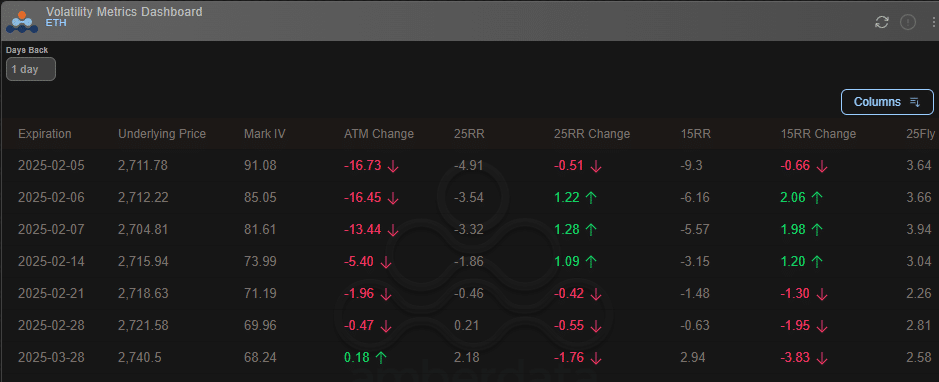The width and height of the screenshot is (939, 382).
Task: Sort by the Underlying Price column header
Action: coord(162,134)
